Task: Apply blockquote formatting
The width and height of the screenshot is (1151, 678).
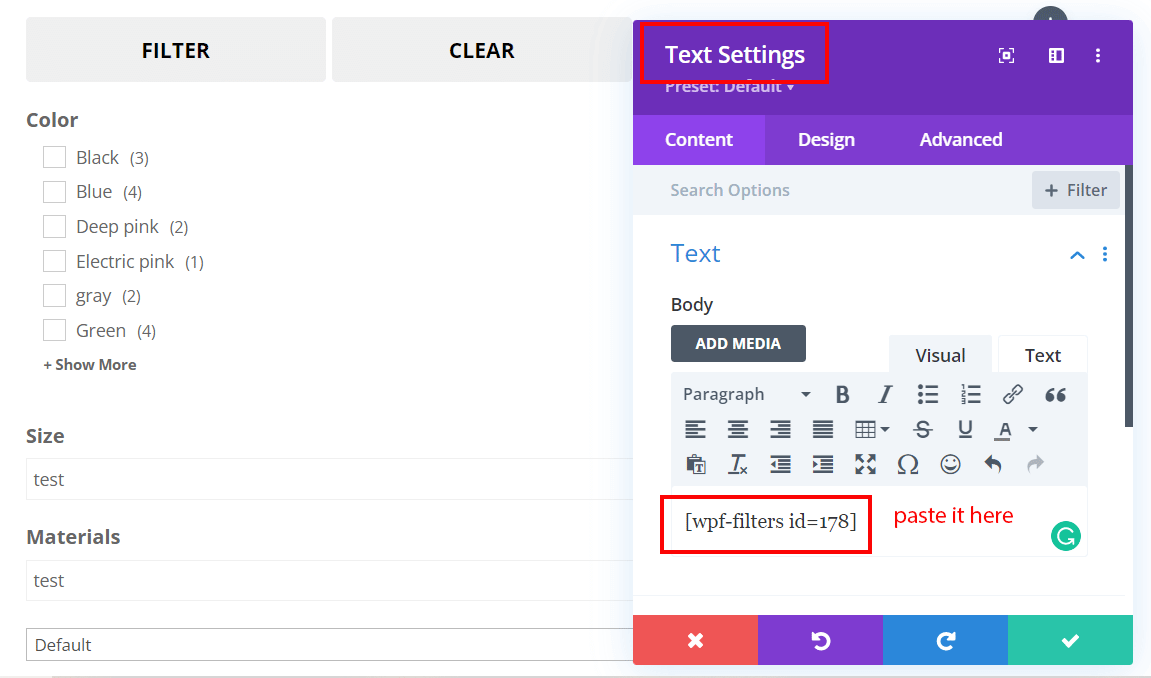Action: click(x=1056, y=395)
